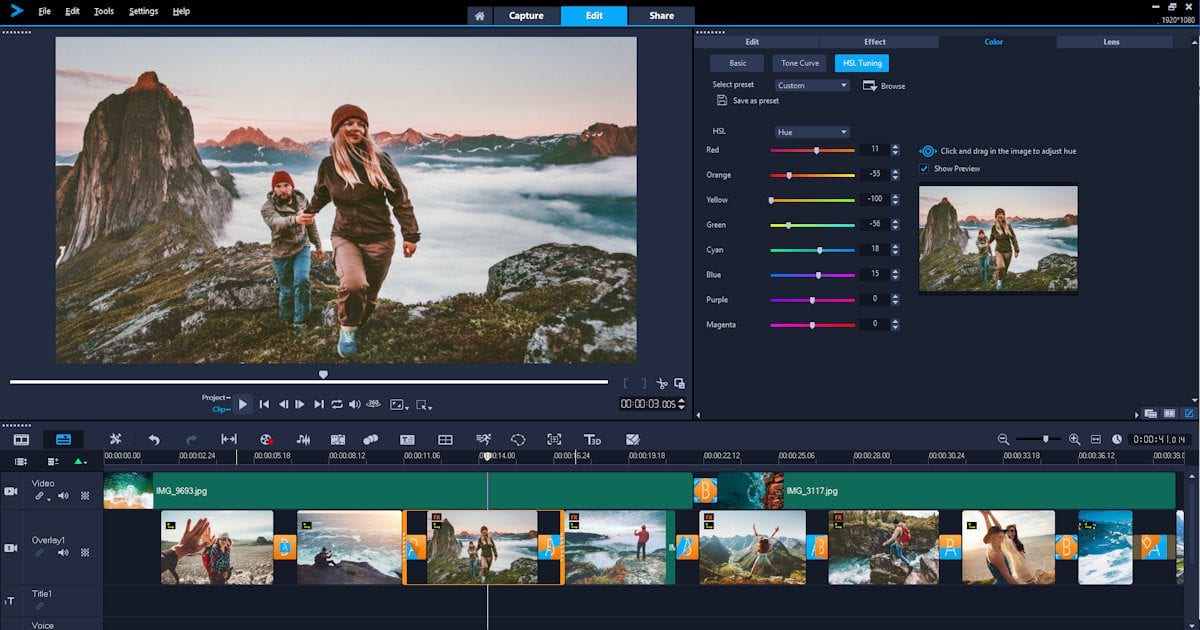
Task: Open the Sound Mixer
Action: [x=304, y=439]
